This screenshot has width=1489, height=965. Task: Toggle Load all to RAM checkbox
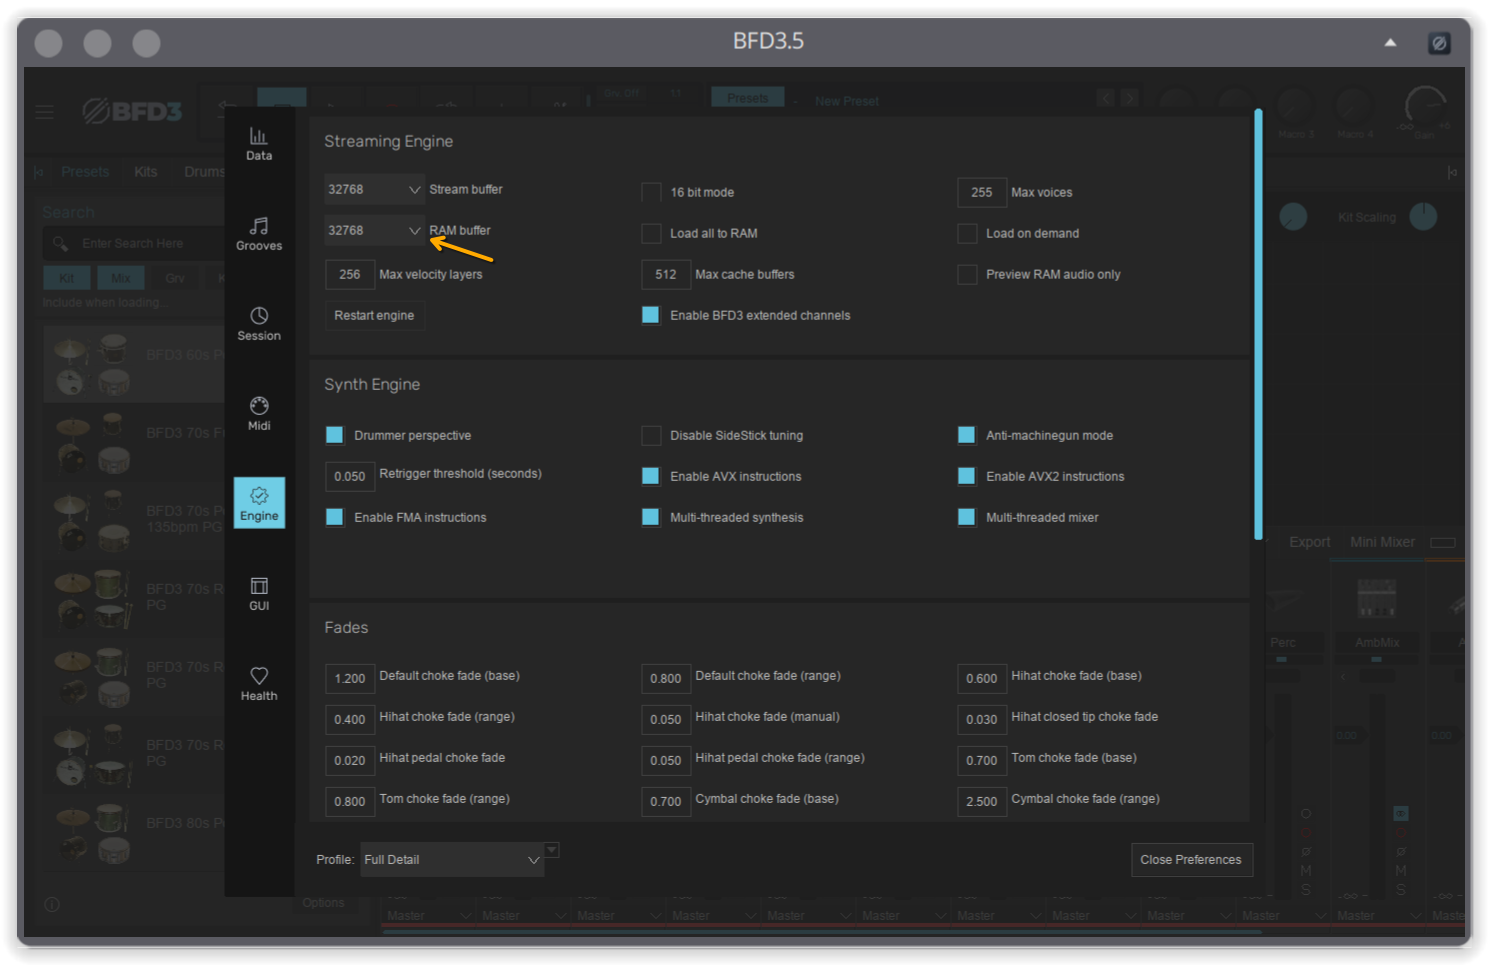click(x=651, y=233)
